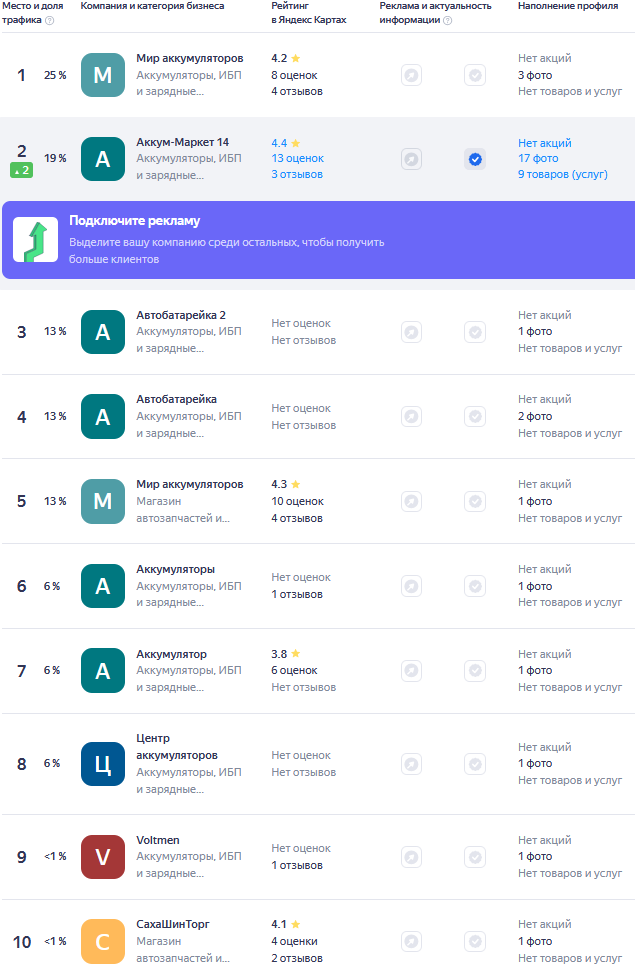The height and width of the screenshot is (980, 635).
Task: Click advertising icon in СахаШинТорг row
Action: pyautogui.click(x=411, y=941)
